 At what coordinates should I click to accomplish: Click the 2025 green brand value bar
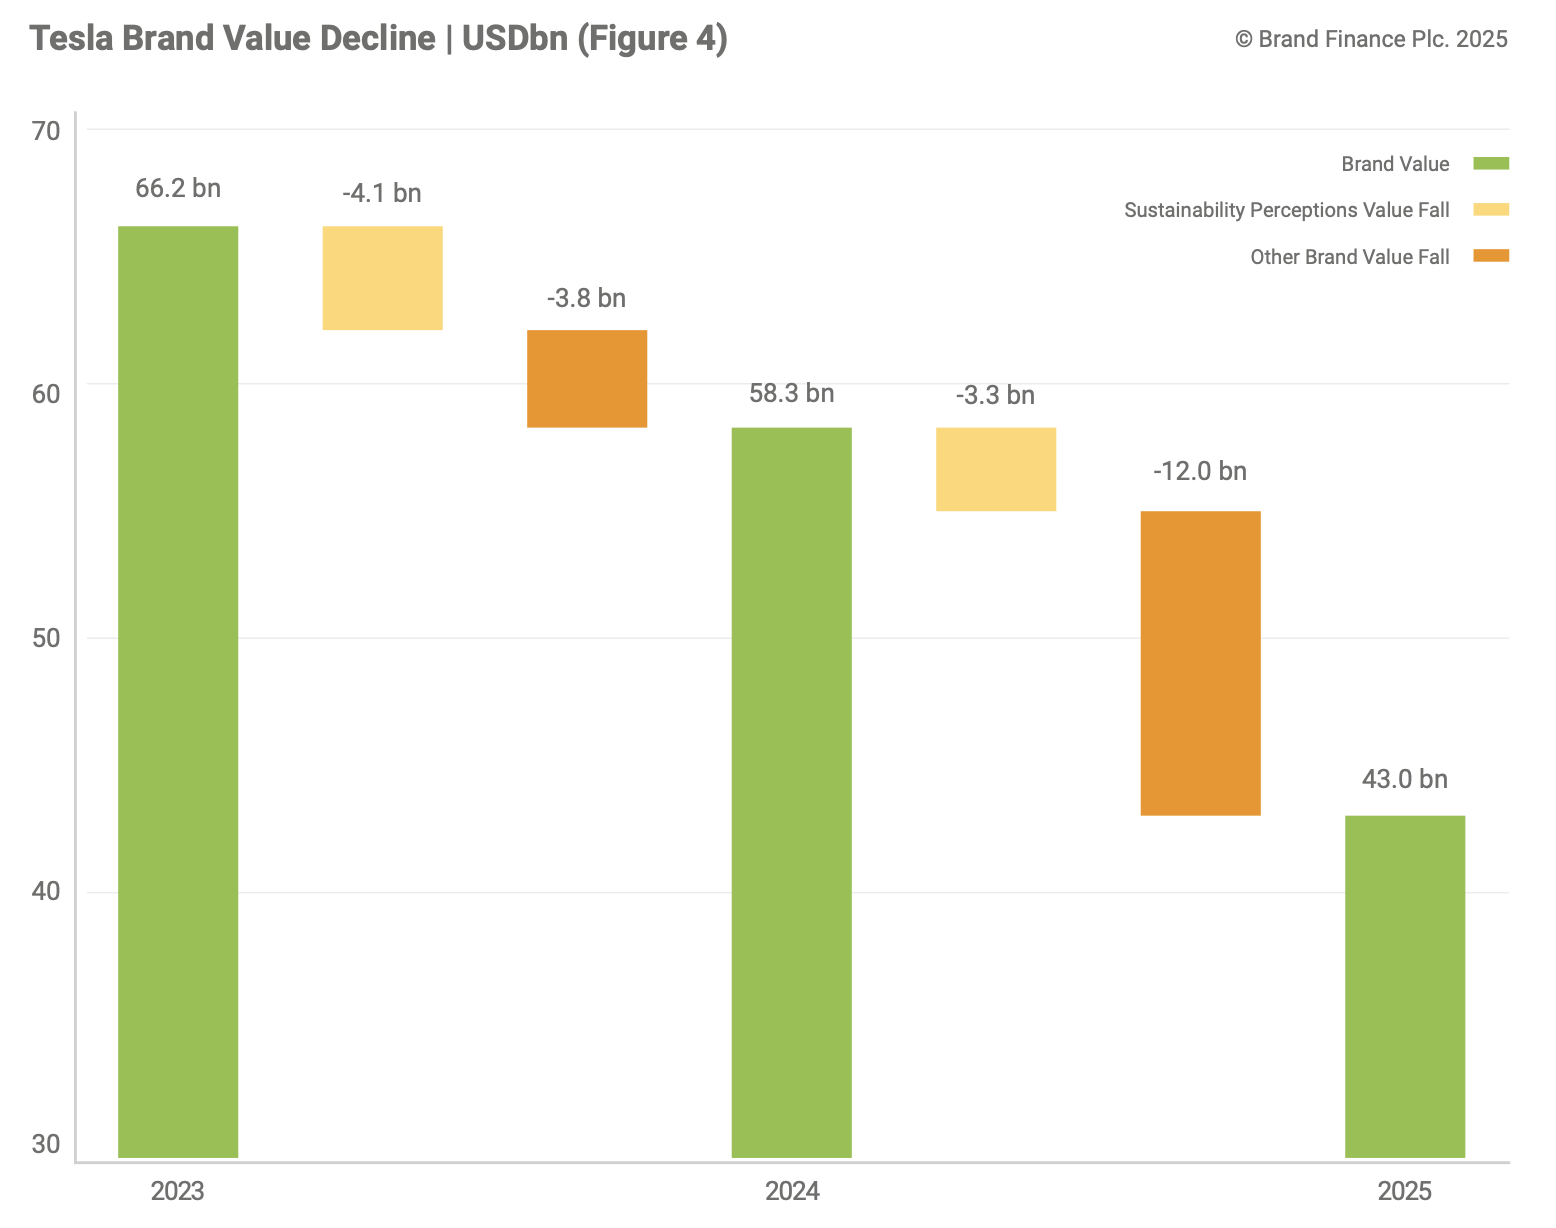(x=1404, y=985)
